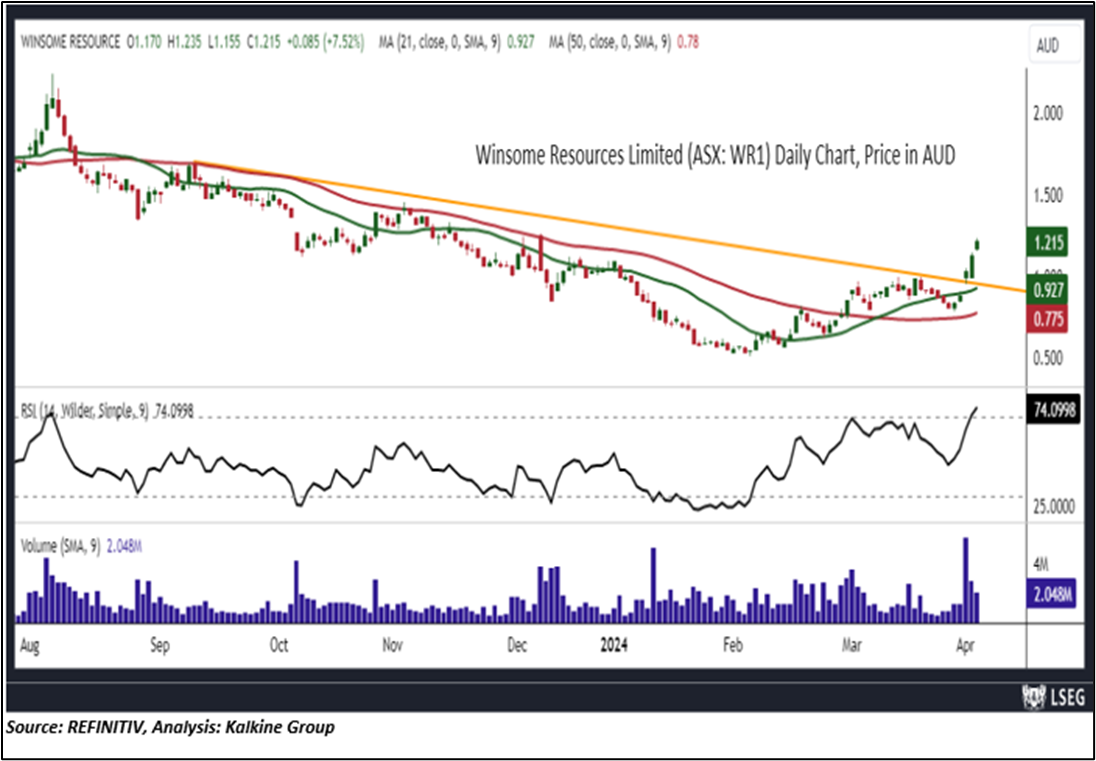Click the black 74.0998 RSI value tag
This screenshot has height=761, width=1096.
[1051, 408]
